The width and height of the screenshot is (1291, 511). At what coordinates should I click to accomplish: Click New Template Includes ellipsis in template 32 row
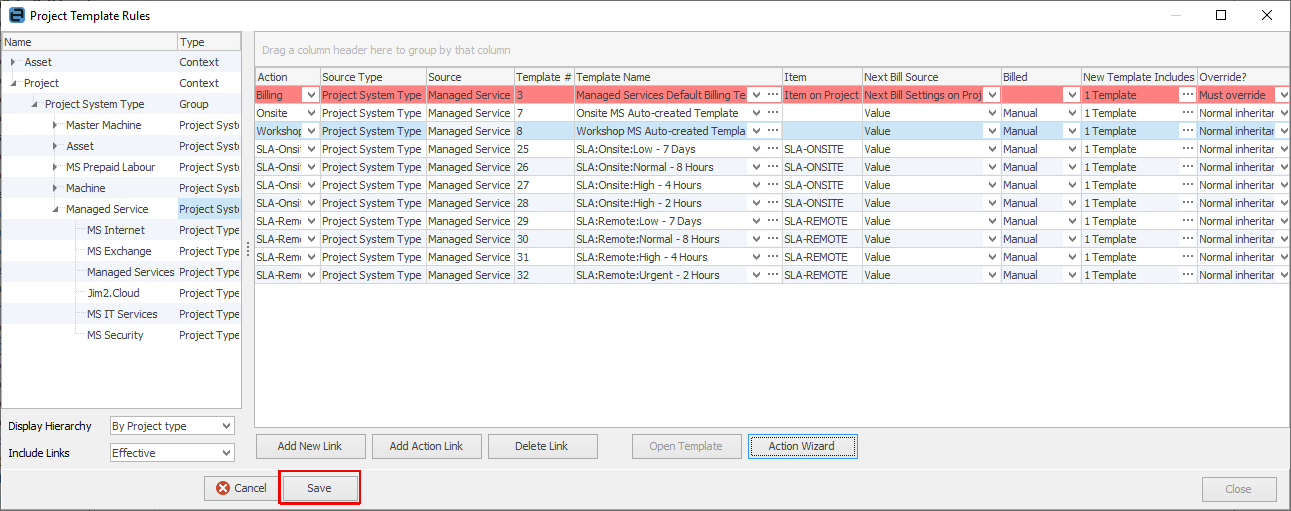pos(1187,275)
